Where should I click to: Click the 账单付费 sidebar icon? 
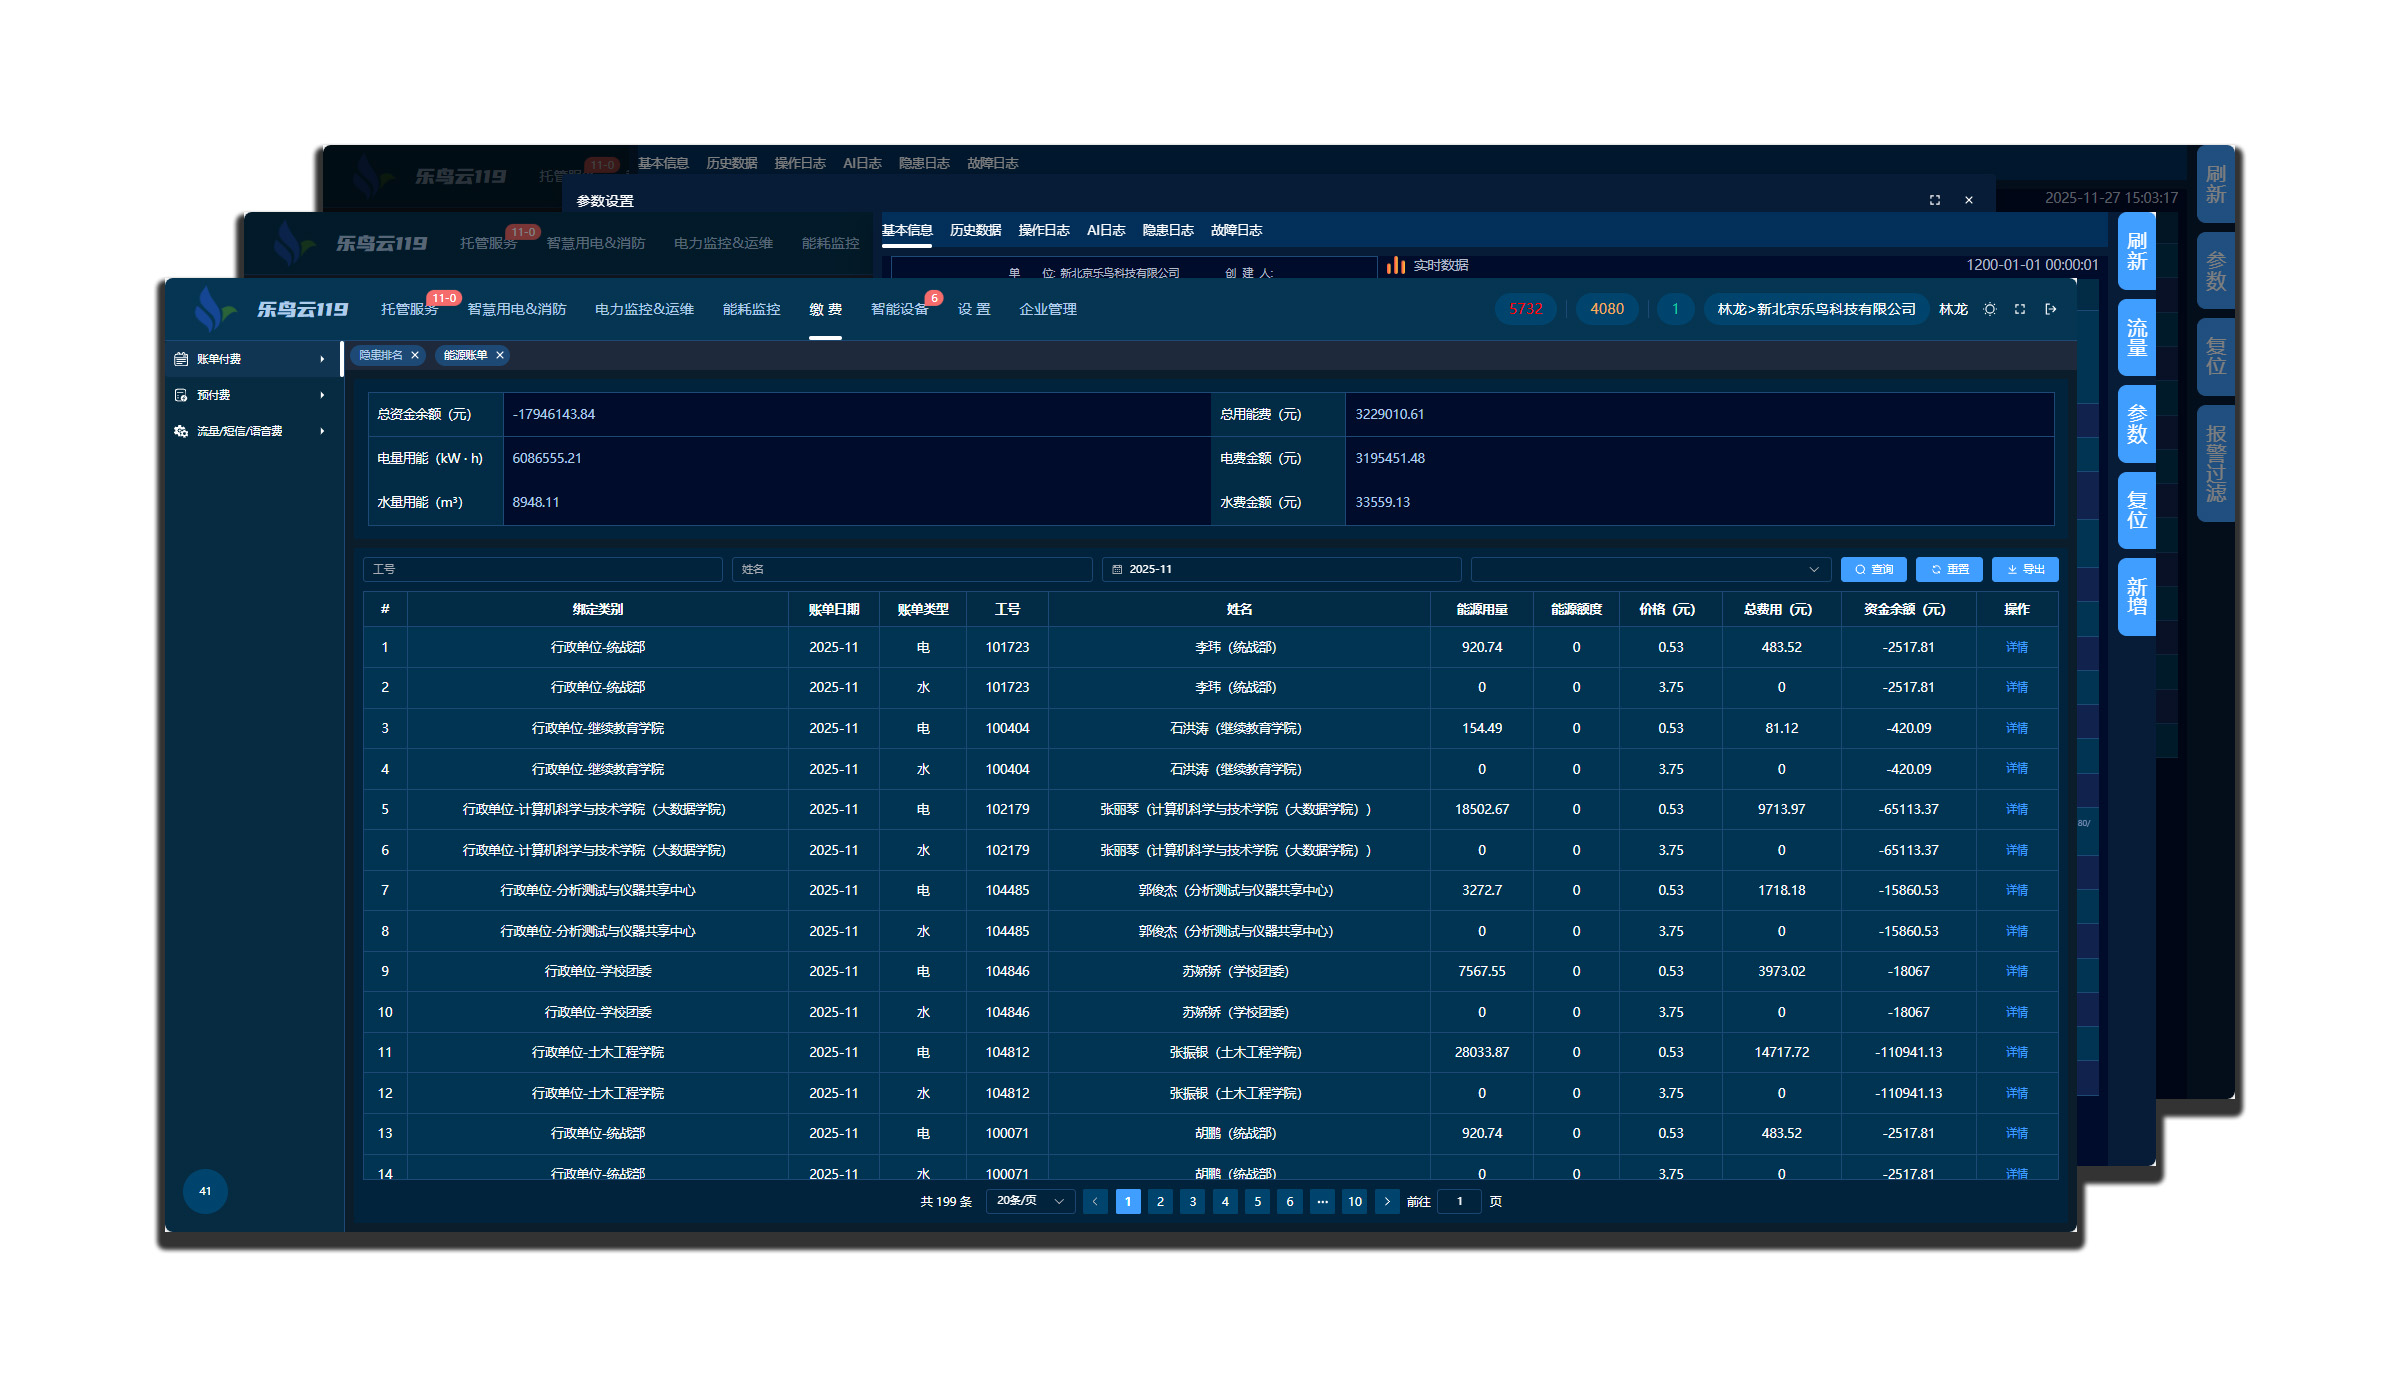tap(181, 359)
